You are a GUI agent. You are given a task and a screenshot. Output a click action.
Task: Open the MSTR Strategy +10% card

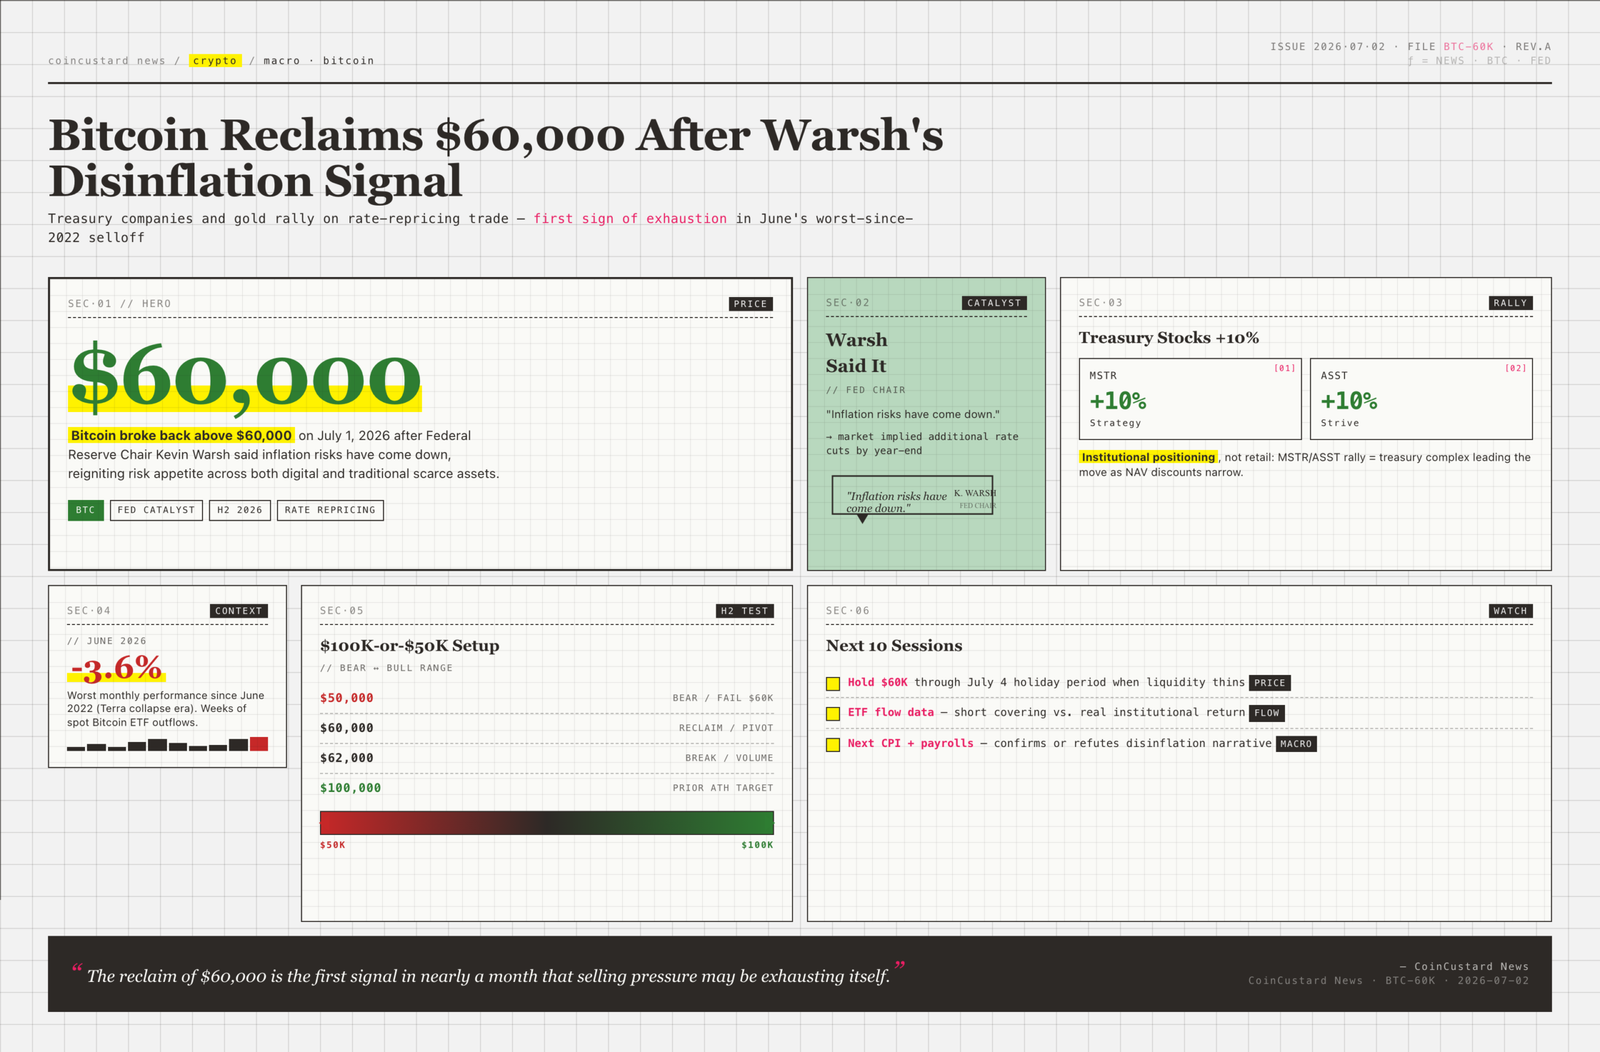1190,399
